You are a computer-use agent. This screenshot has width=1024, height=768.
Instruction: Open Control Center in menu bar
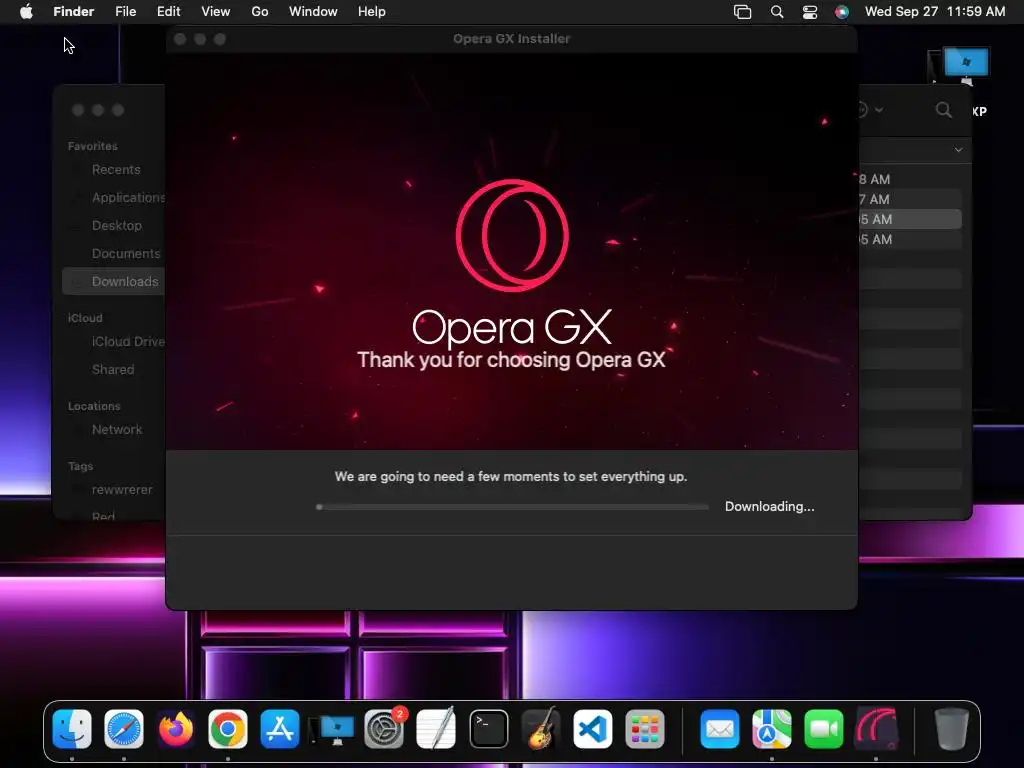coord(810,12)
